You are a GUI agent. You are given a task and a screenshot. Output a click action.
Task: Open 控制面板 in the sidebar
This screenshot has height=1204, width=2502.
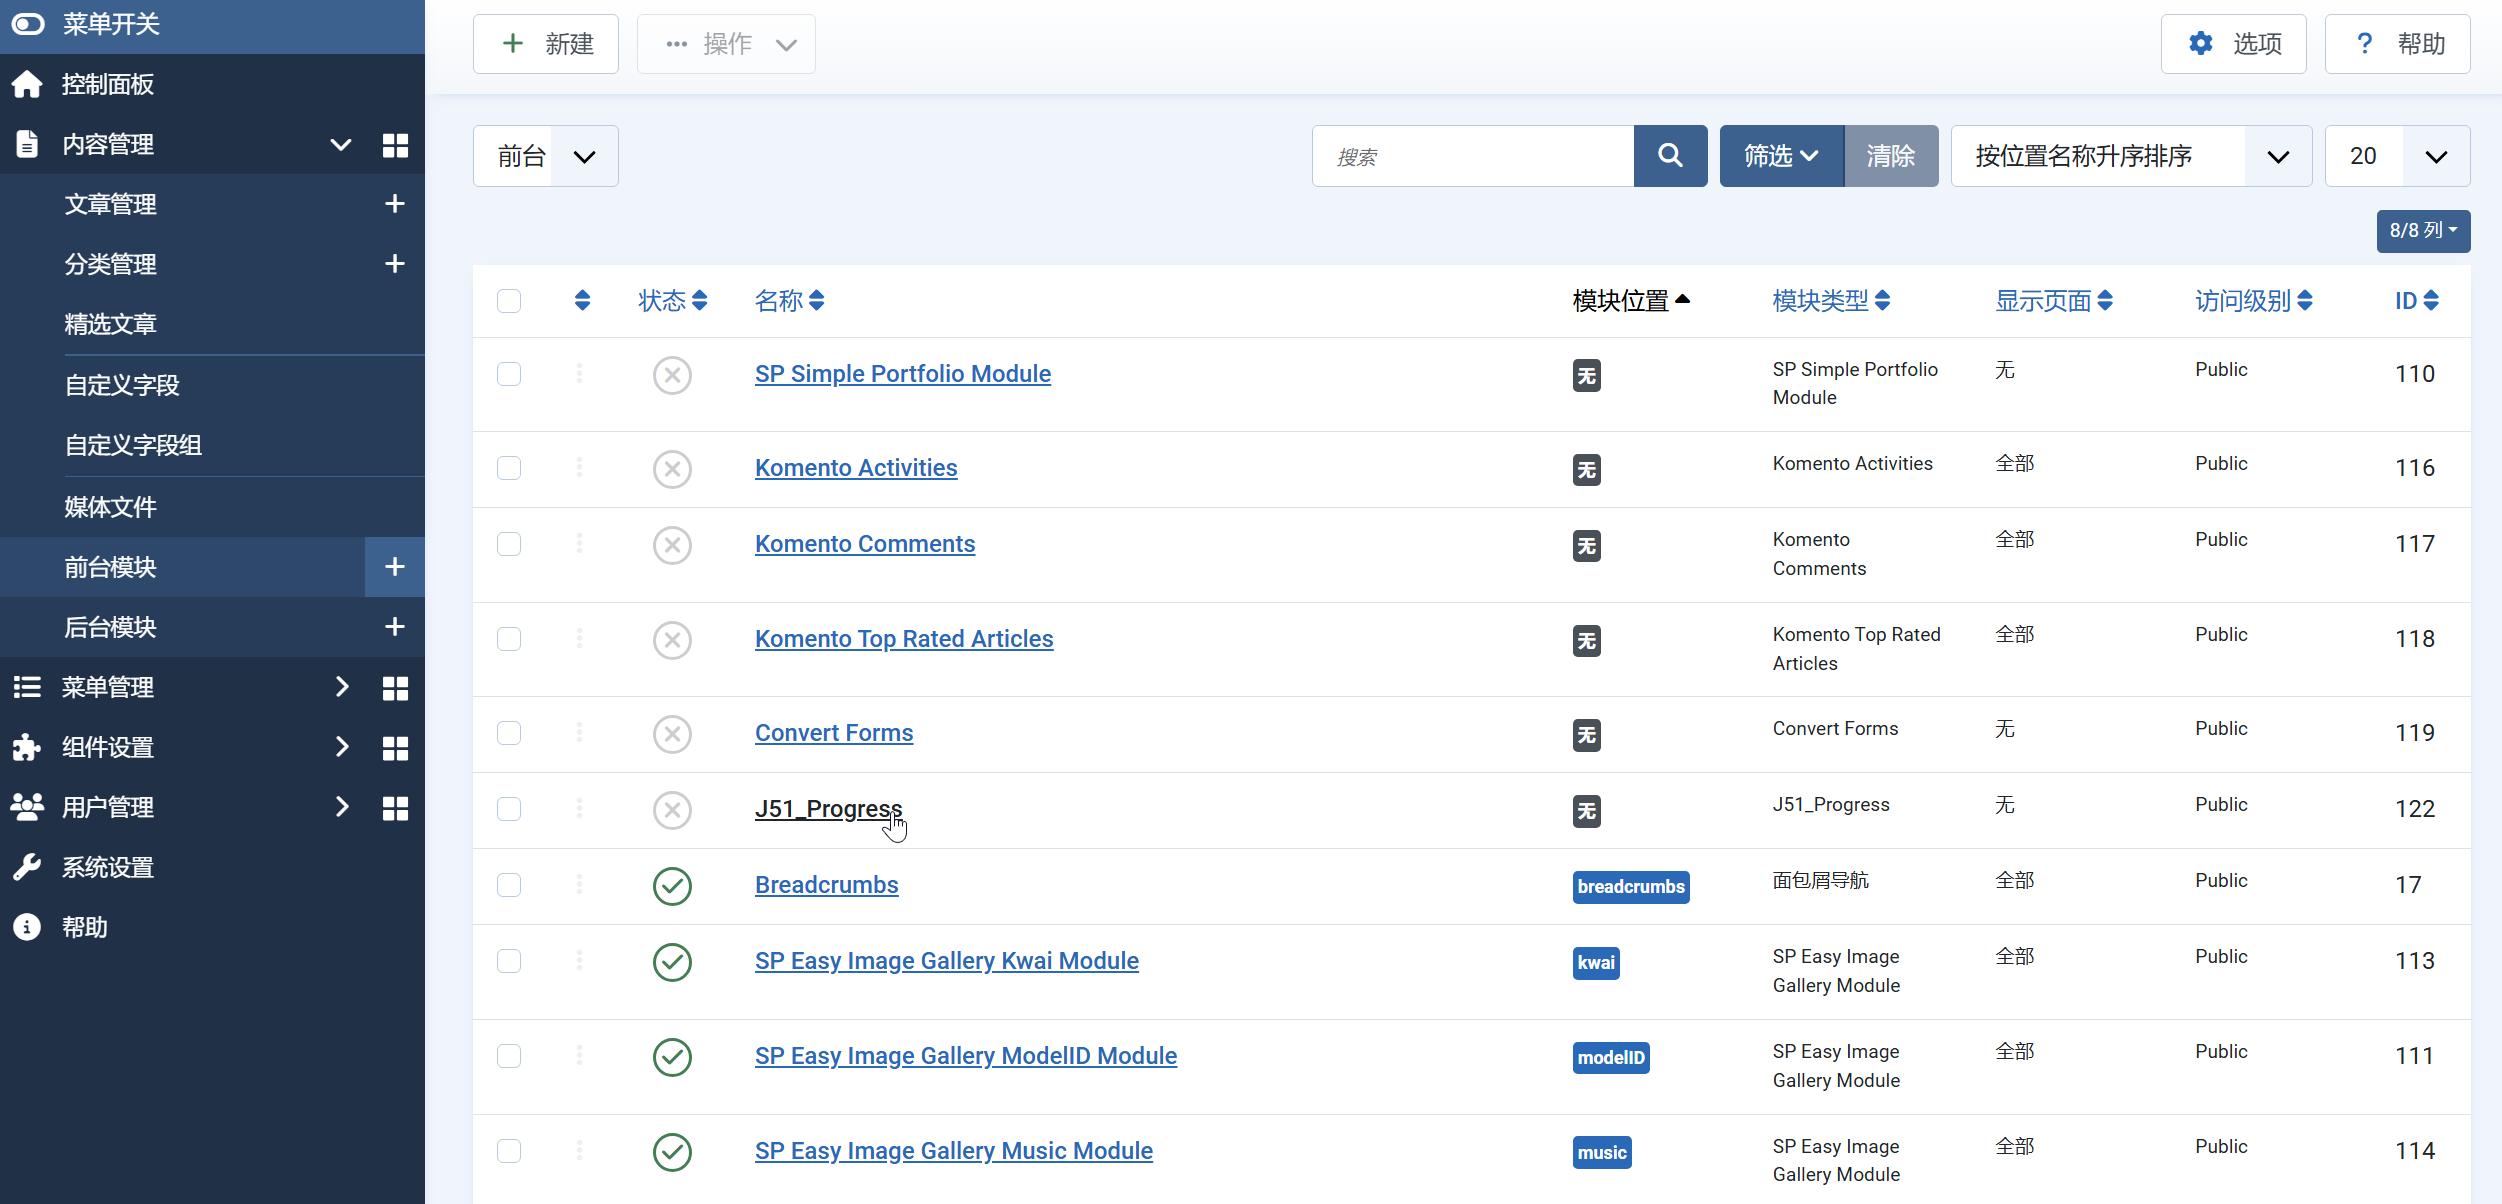tap(108, 85)
